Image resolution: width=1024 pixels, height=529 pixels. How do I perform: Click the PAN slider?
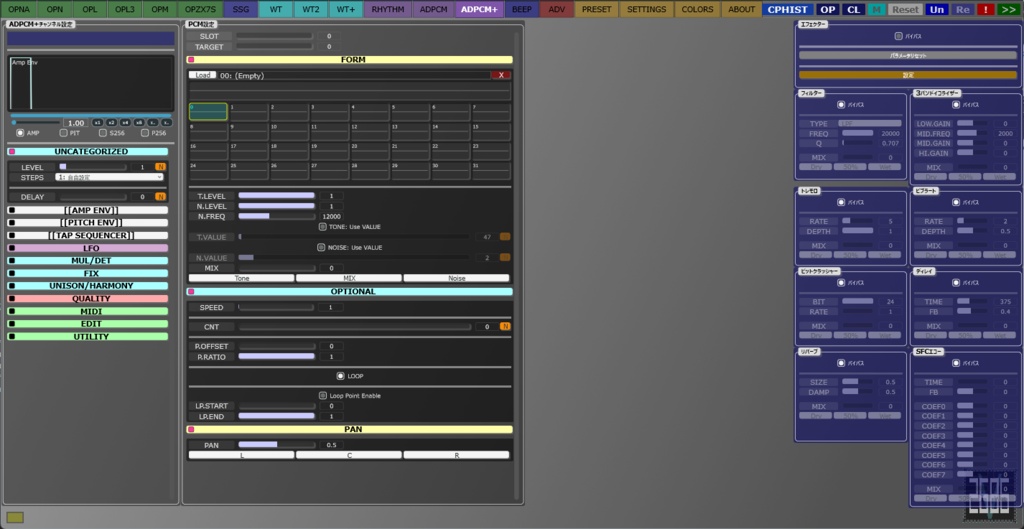pos(276,445)
